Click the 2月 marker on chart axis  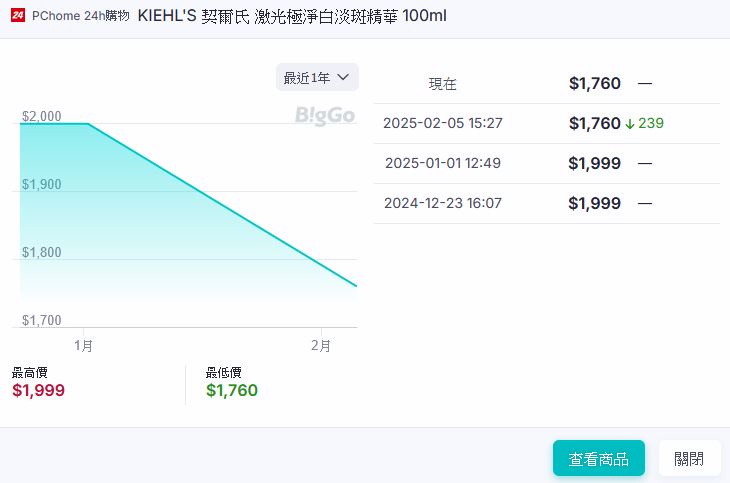pyautogui.click(x=321, y=345)
